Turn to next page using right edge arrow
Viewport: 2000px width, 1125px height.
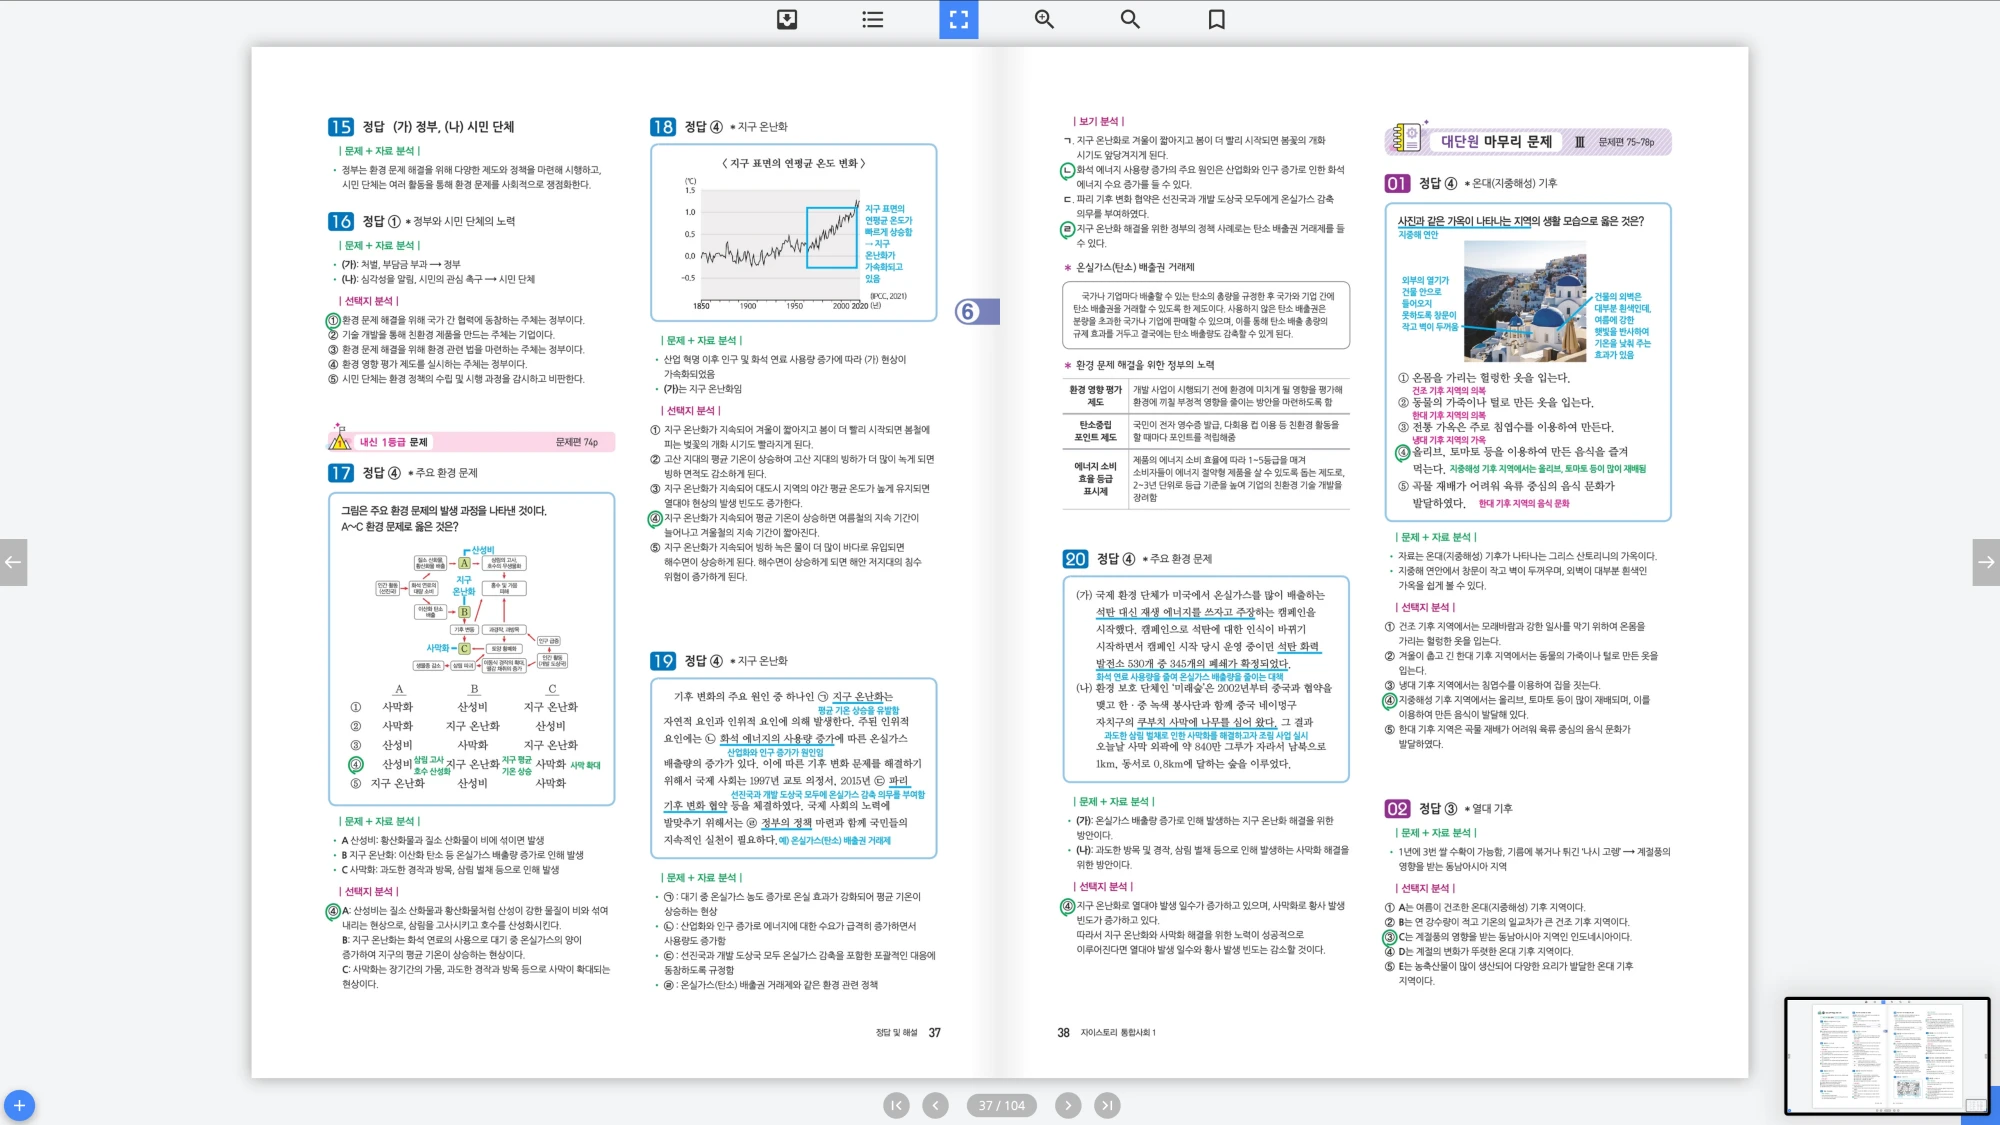pos(1986,562)
